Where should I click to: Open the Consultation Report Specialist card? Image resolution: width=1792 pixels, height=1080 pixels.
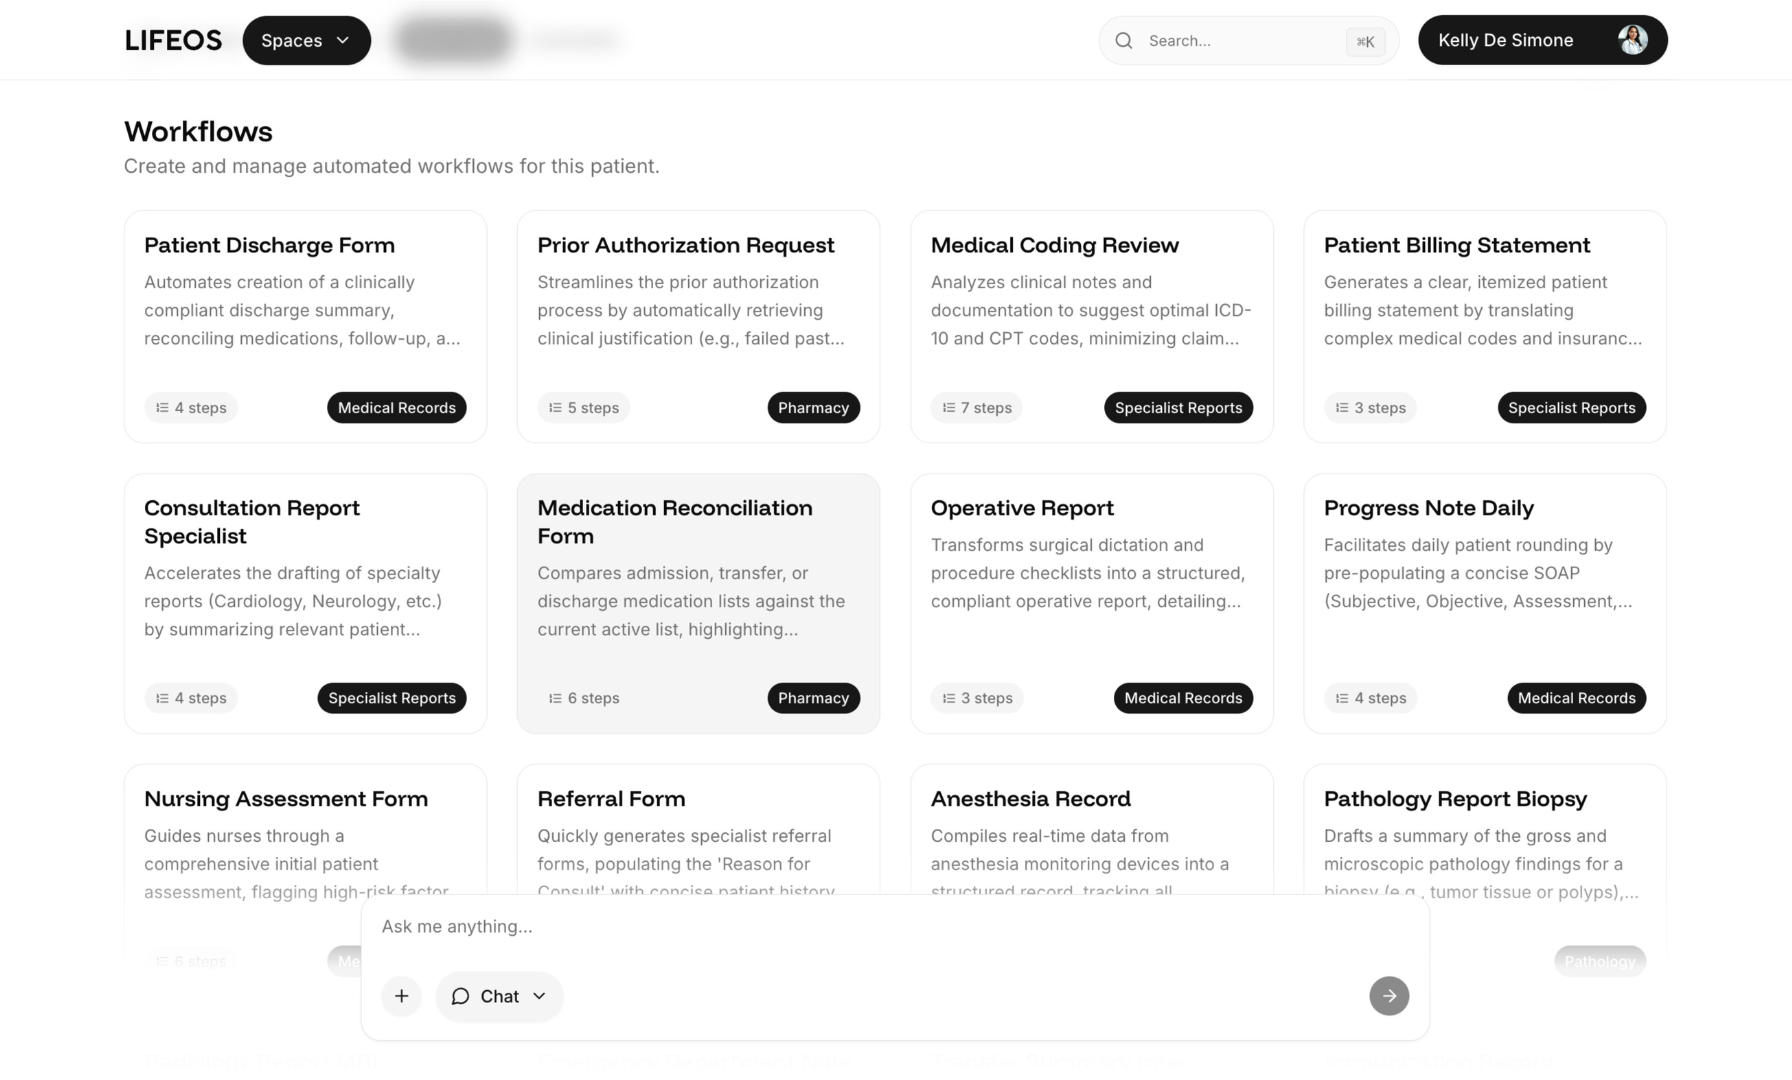(305, 604)
